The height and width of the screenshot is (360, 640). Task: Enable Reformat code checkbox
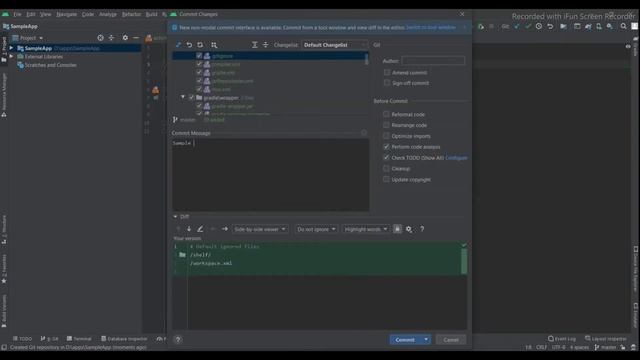pyautogui.click(x=386, y=114)
